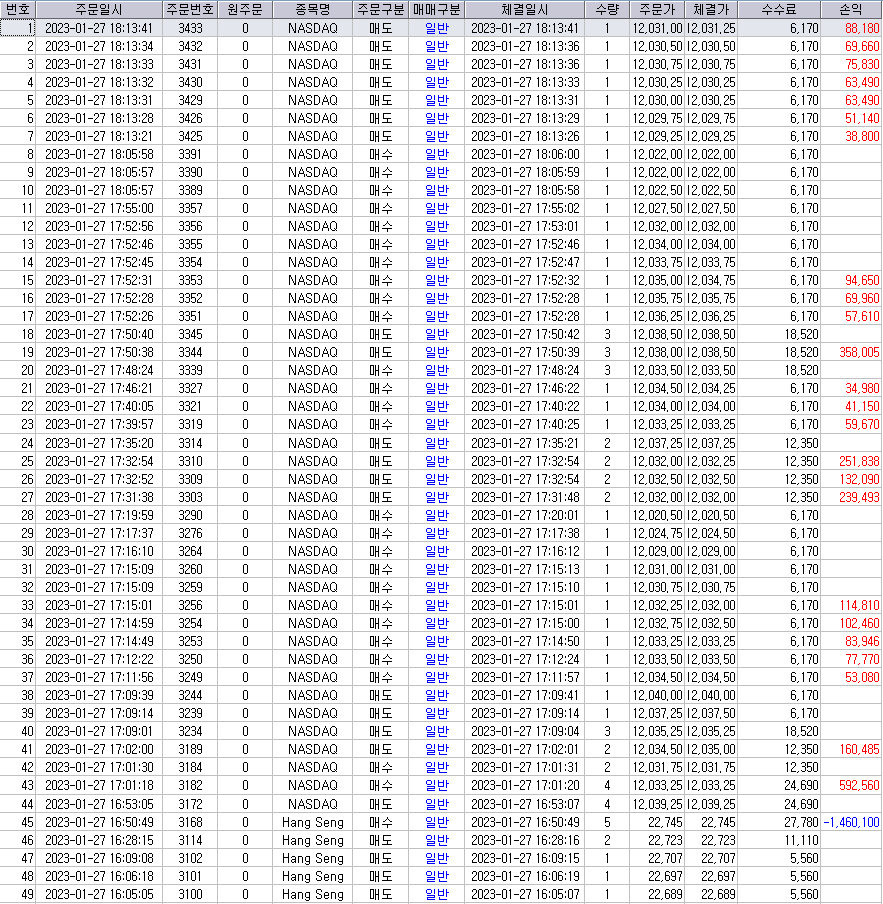Click profit value 592,560
The height and width of the screenshot is (904, 883).
(859, 785)
